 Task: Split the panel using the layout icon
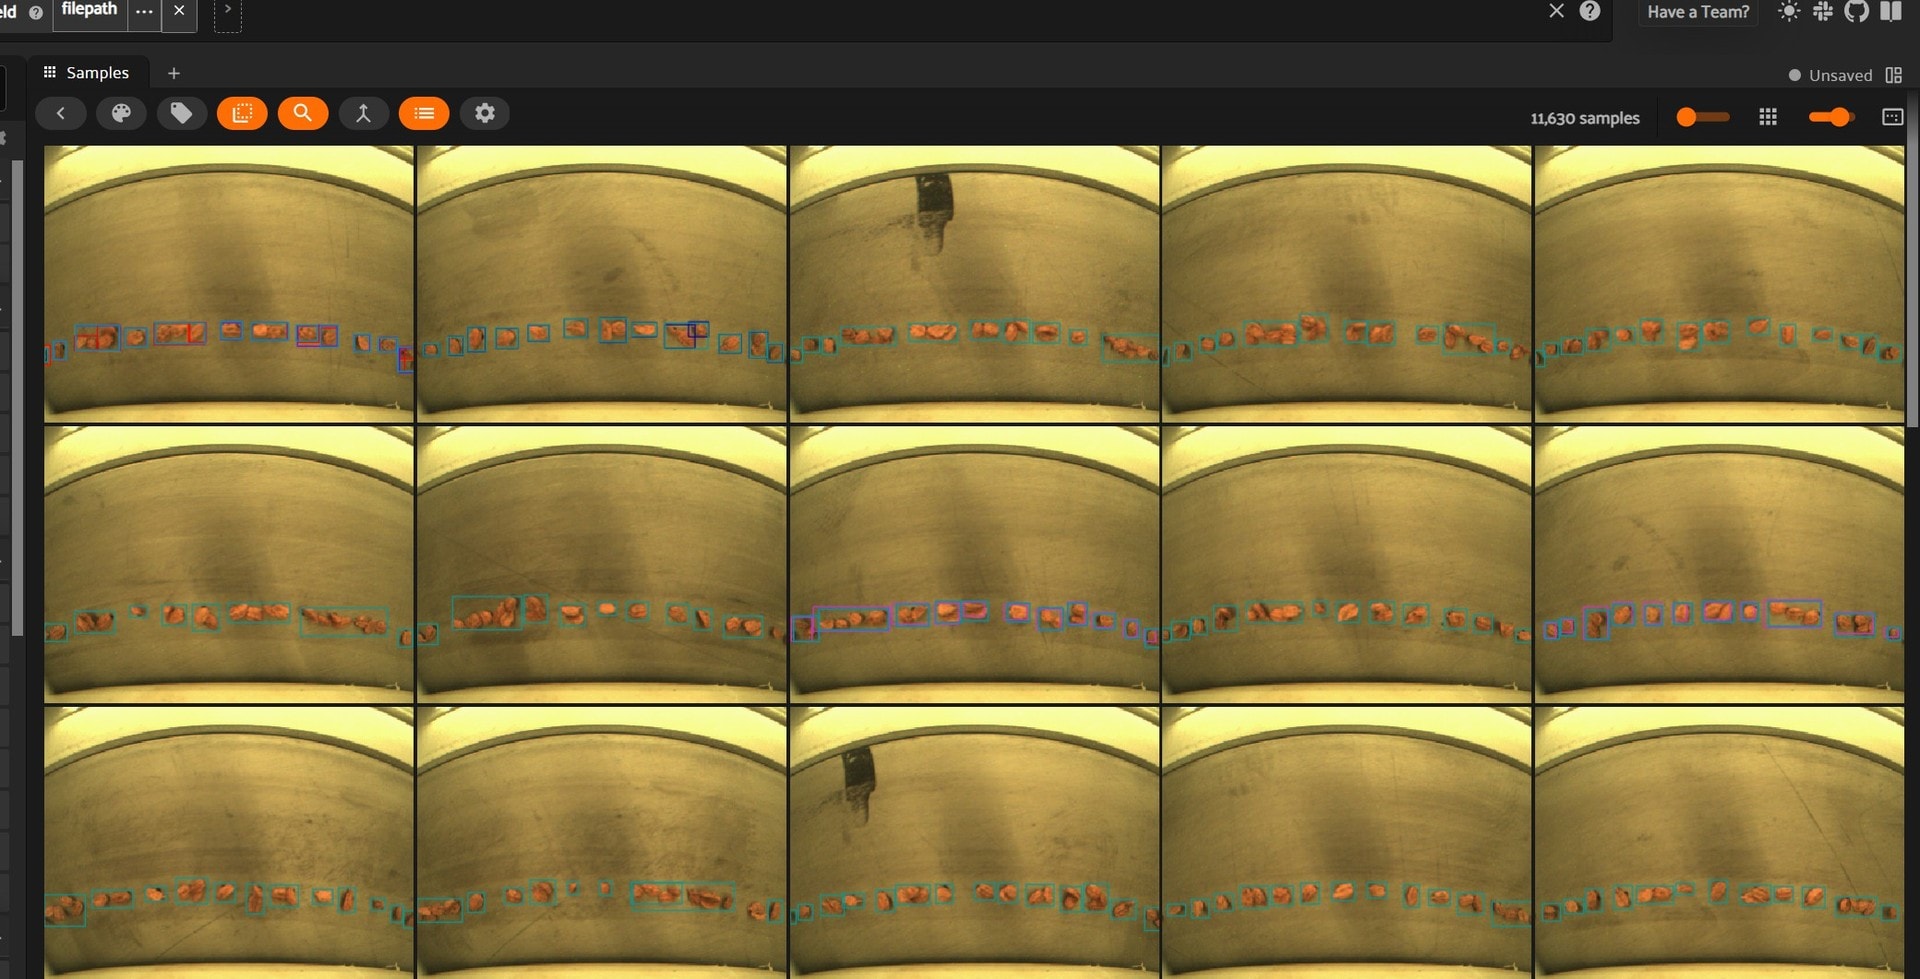1893,75
